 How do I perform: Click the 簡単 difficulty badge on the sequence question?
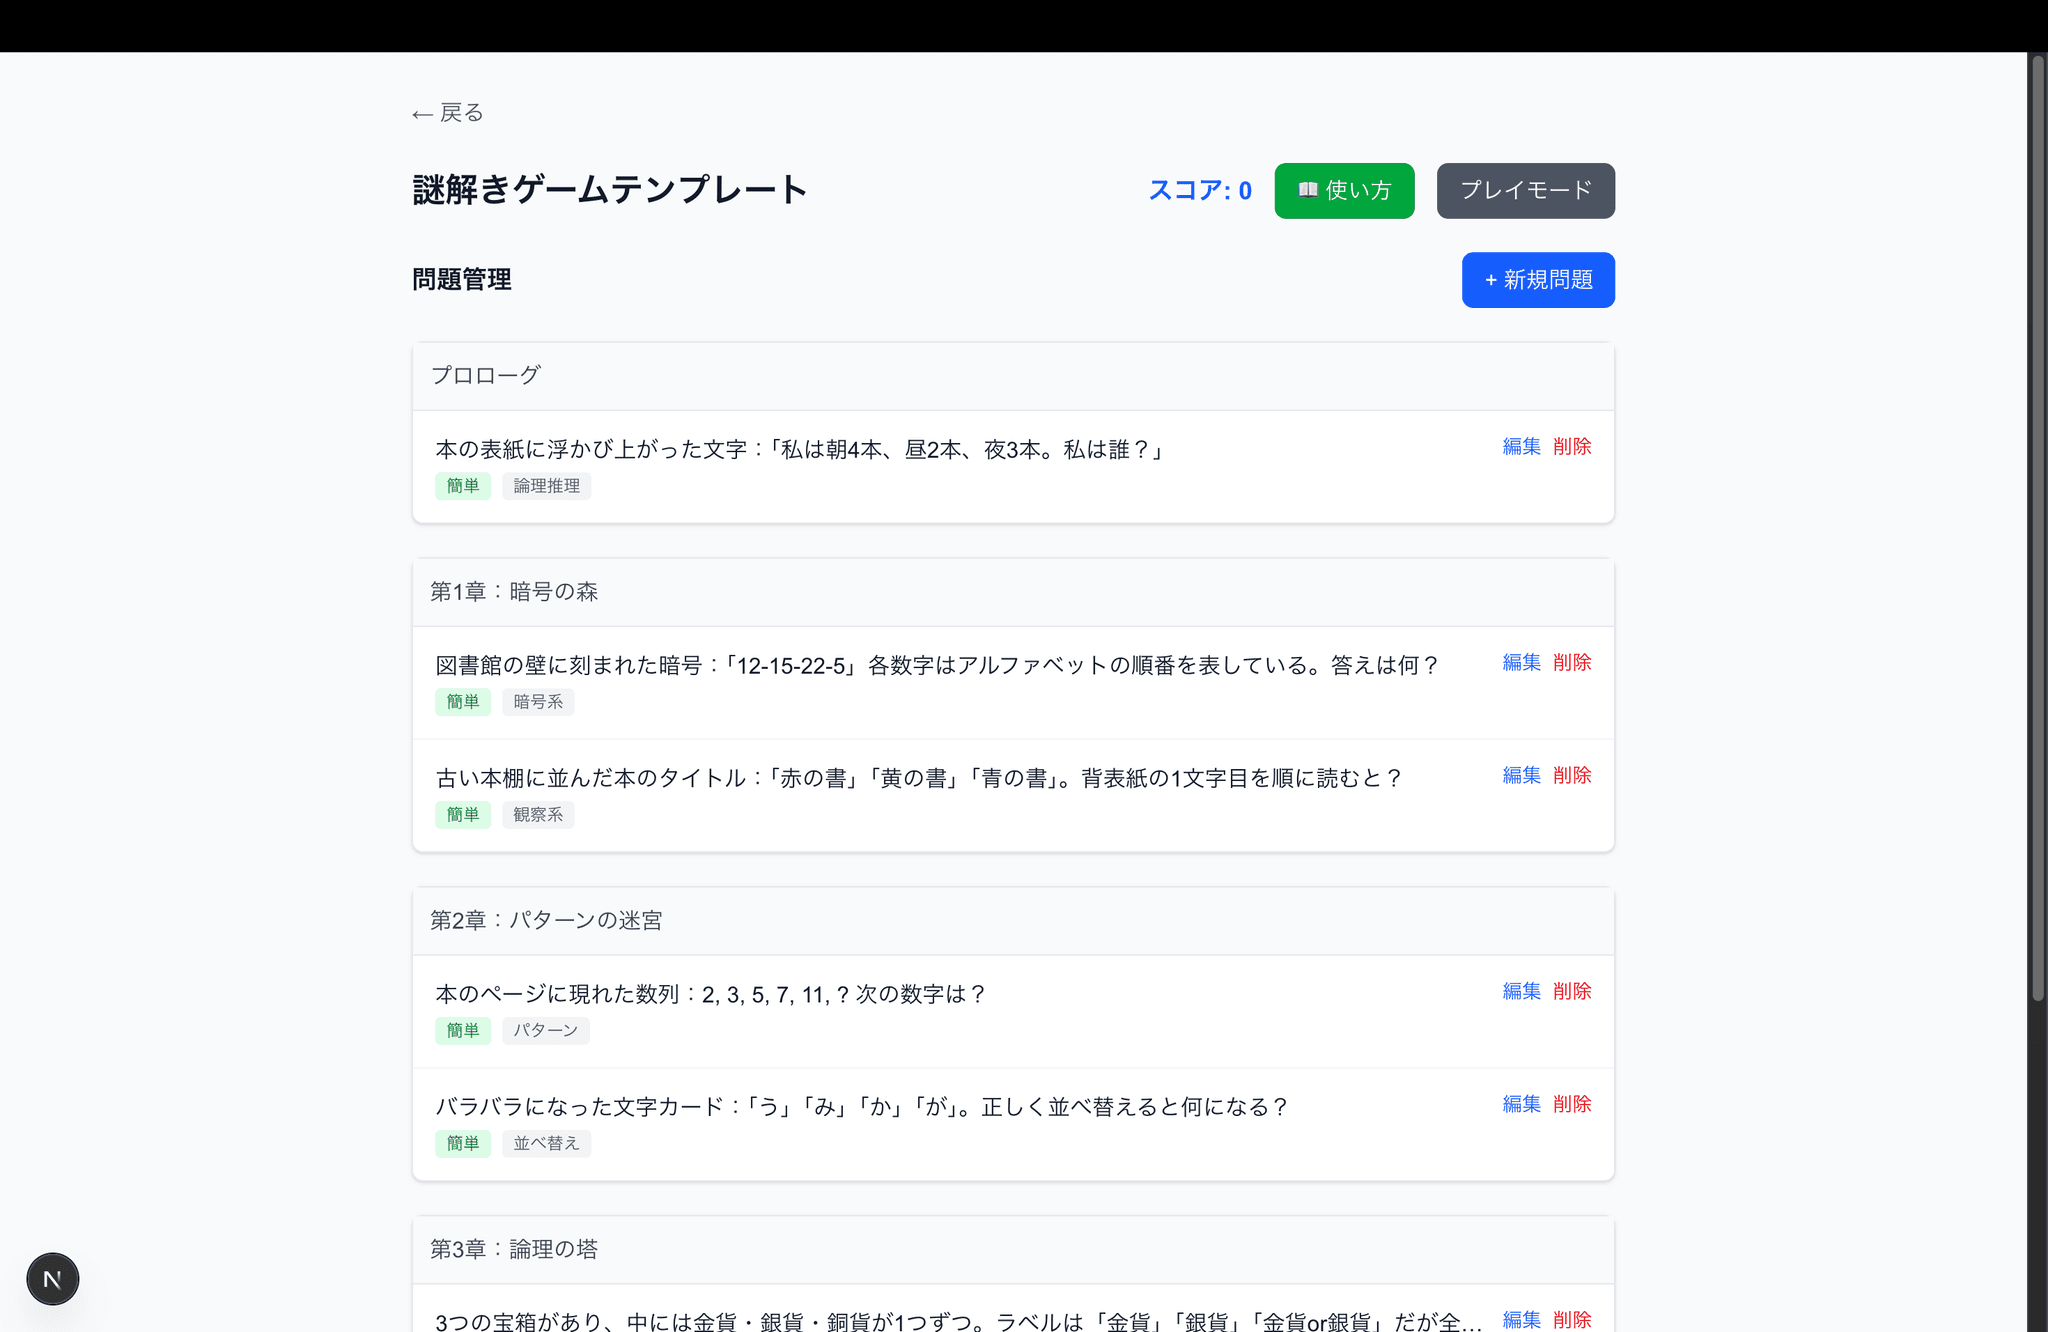[x=463, y=1031]
